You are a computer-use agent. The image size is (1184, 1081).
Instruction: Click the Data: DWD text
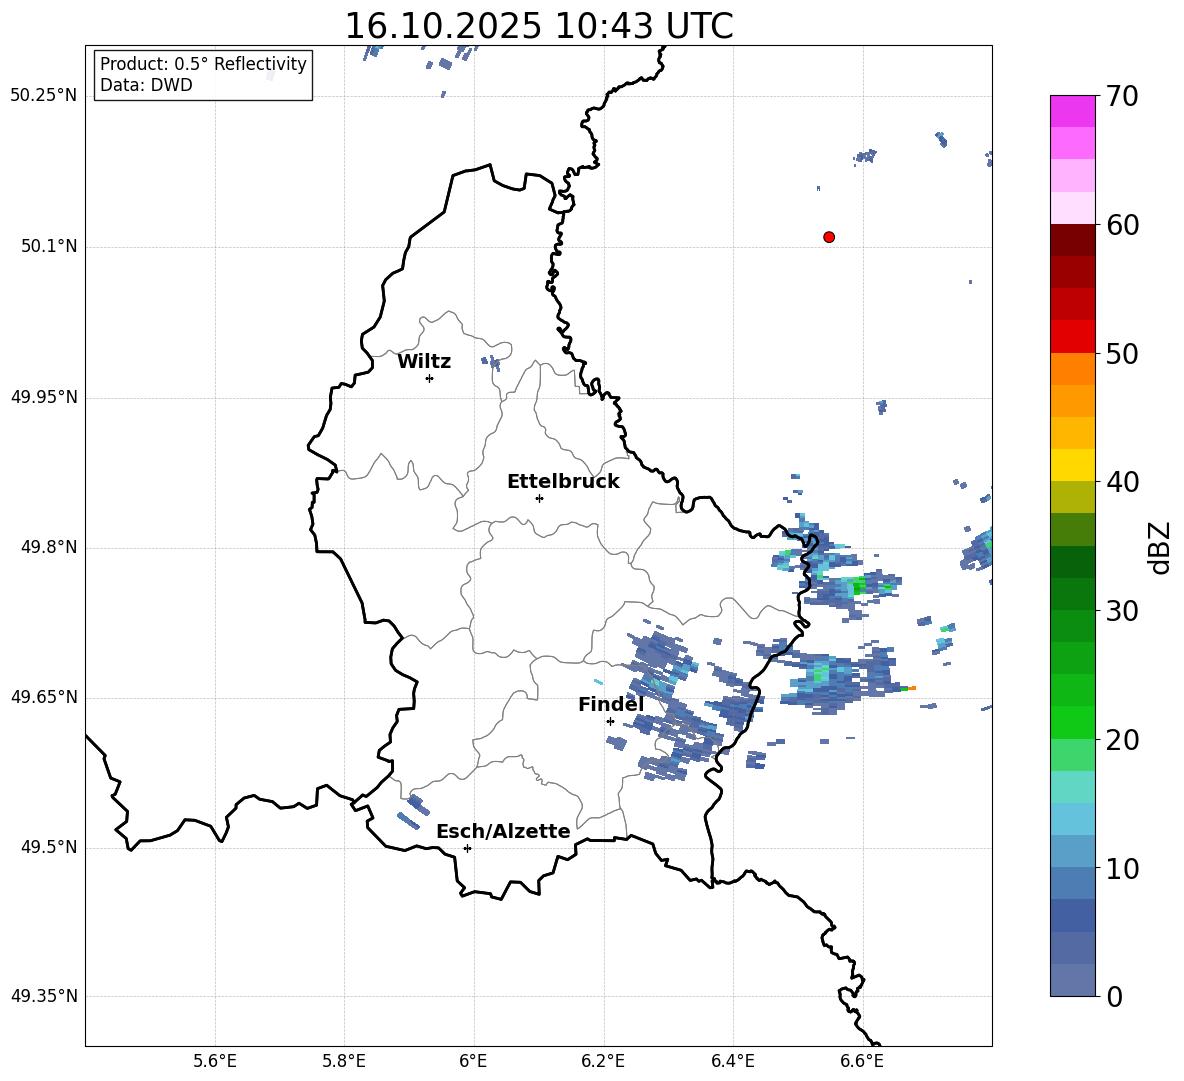tap(146, 85)
